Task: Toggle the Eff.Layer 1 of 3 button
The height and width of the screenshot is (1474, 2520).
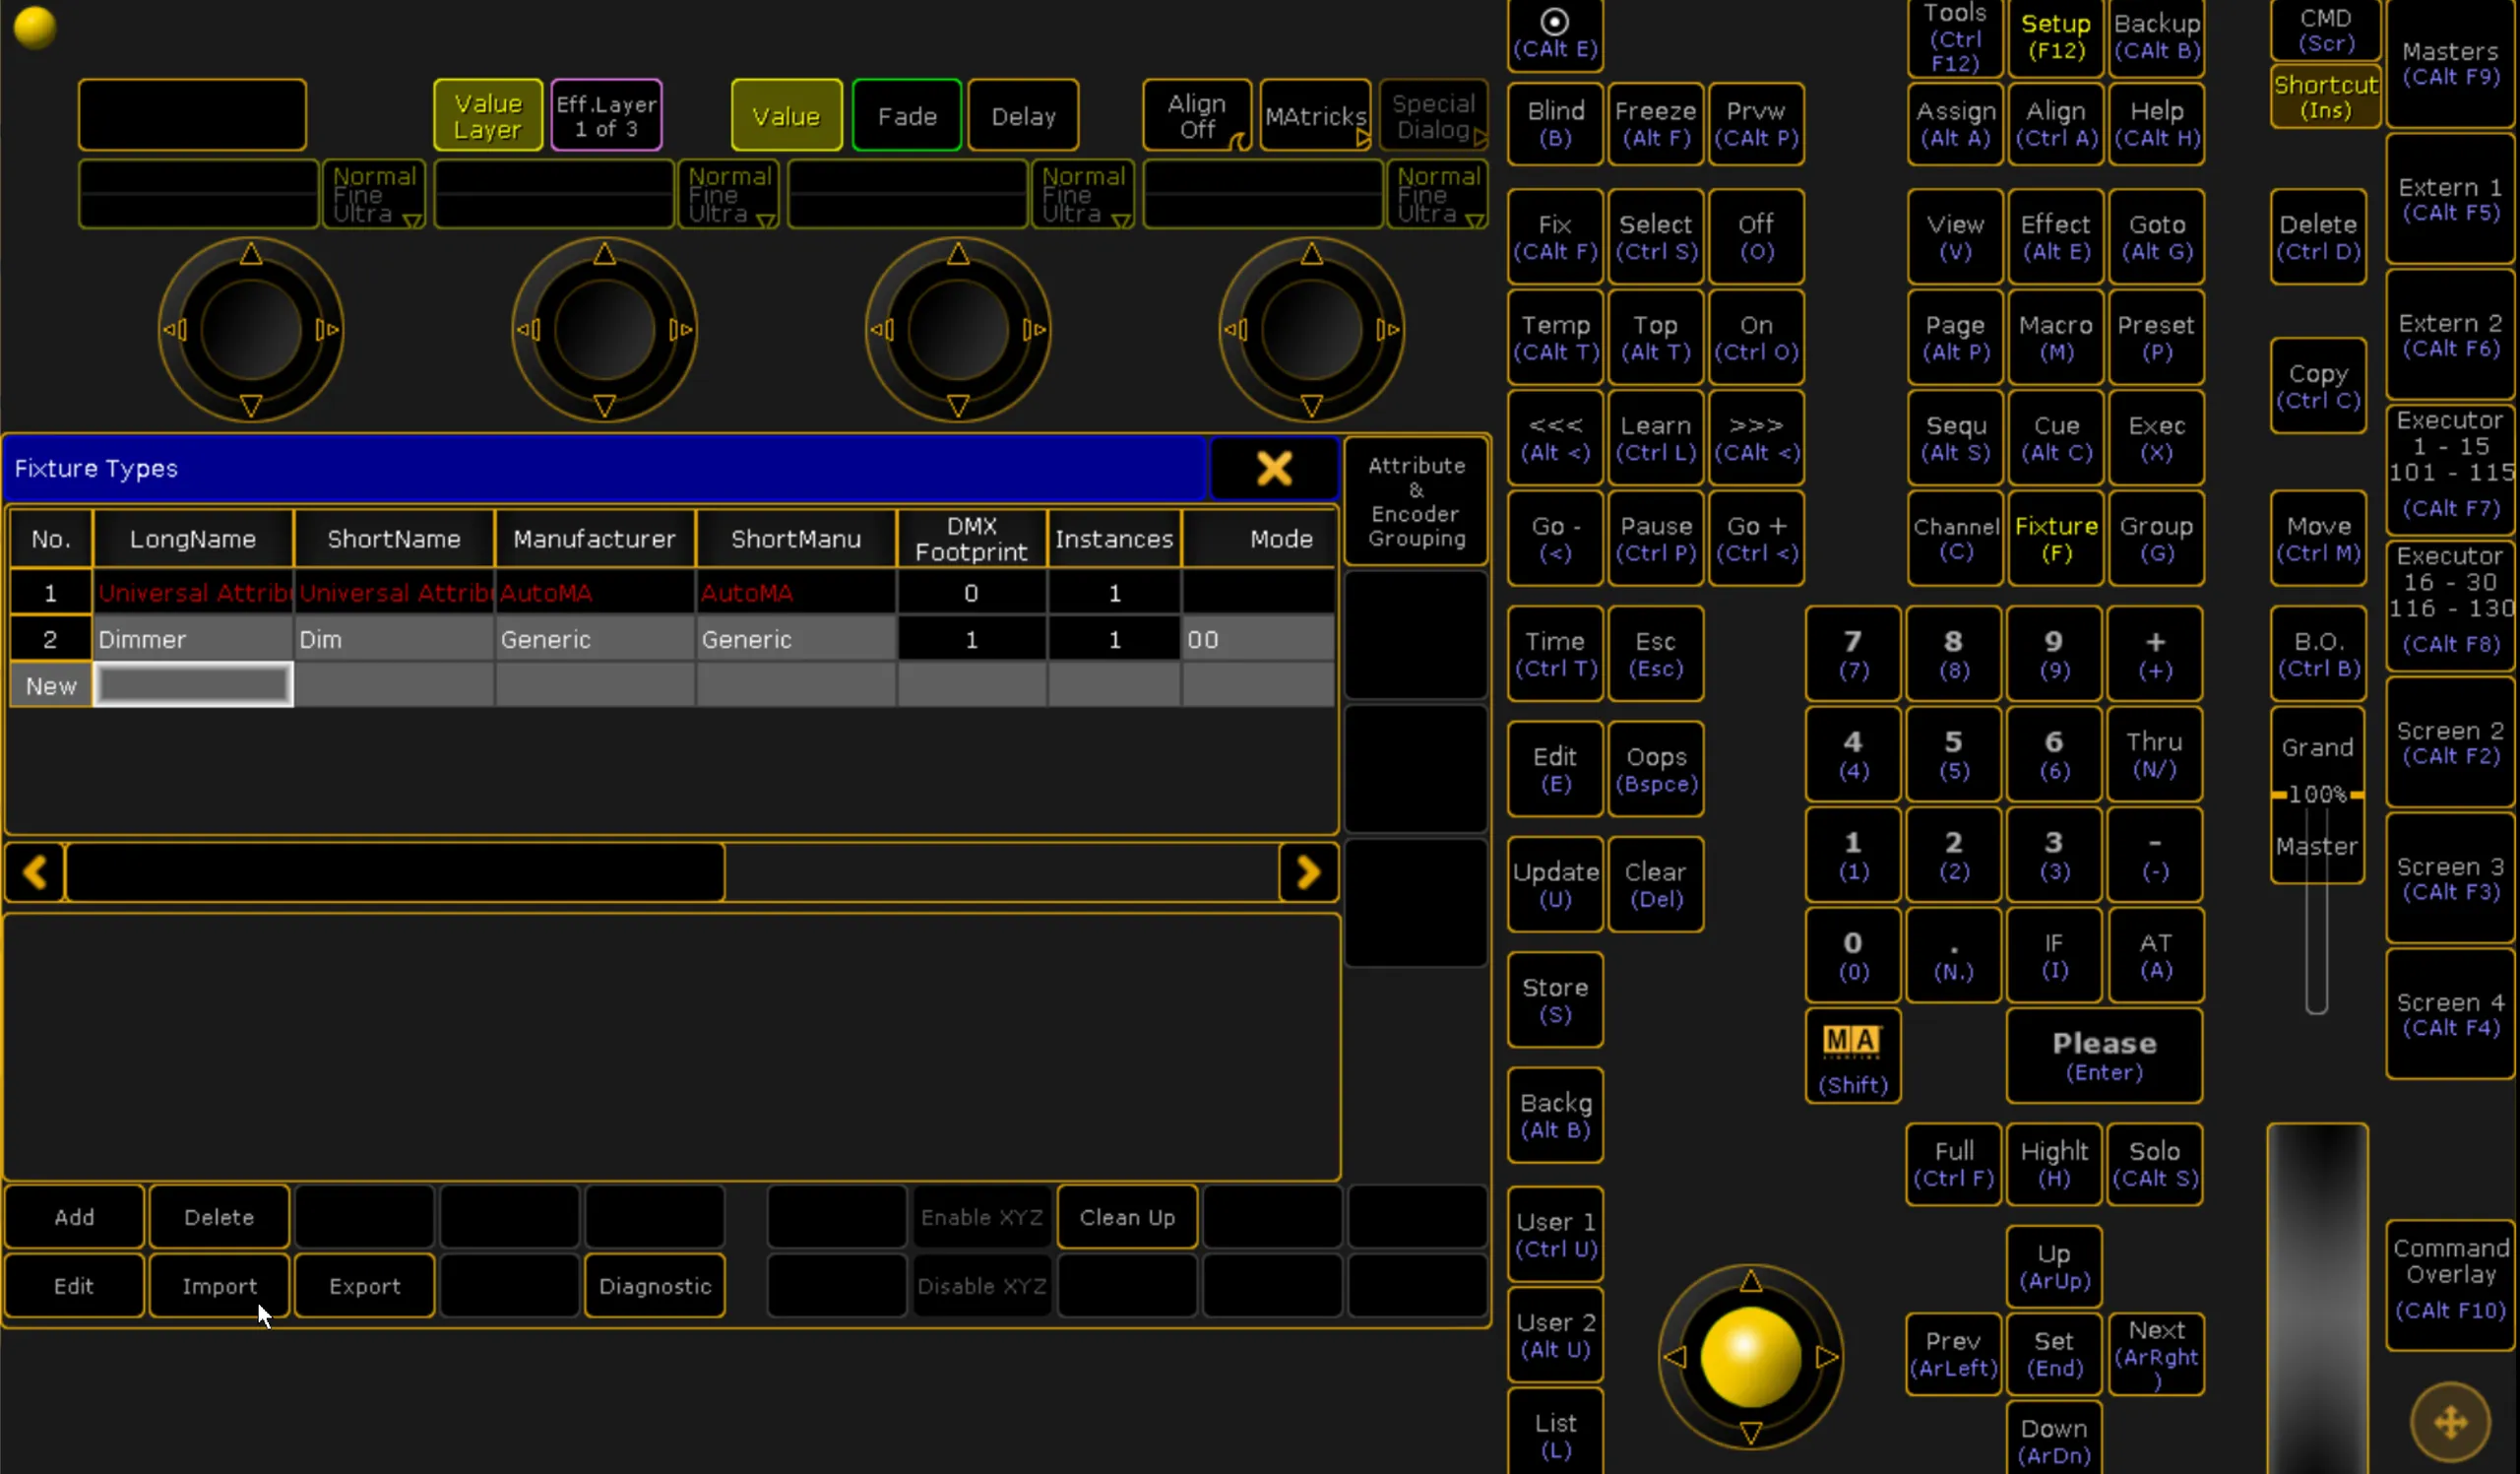Action: coord(606,115)
